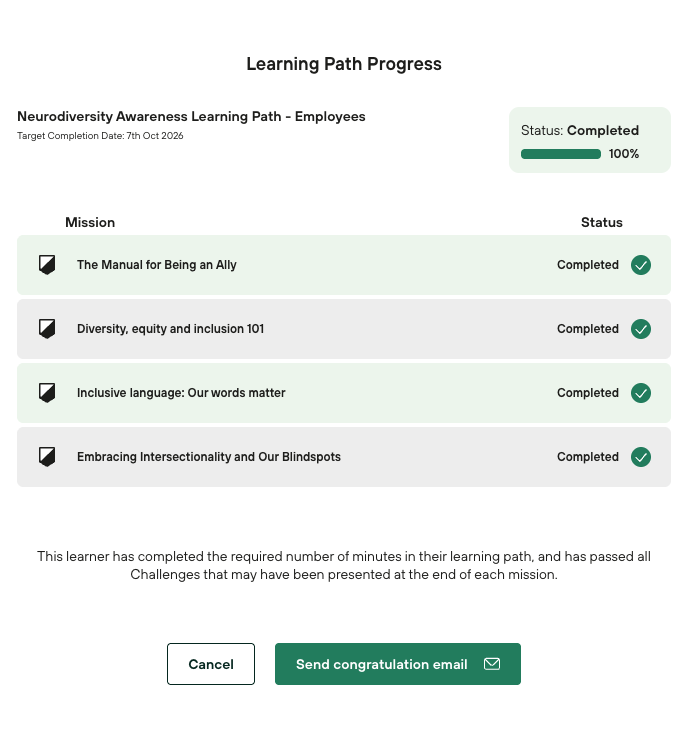This screenshot has width=694, height=734.
Task: Open Diversity, equity and inclusion 101 mission
Action: click(x=171, y=329)
